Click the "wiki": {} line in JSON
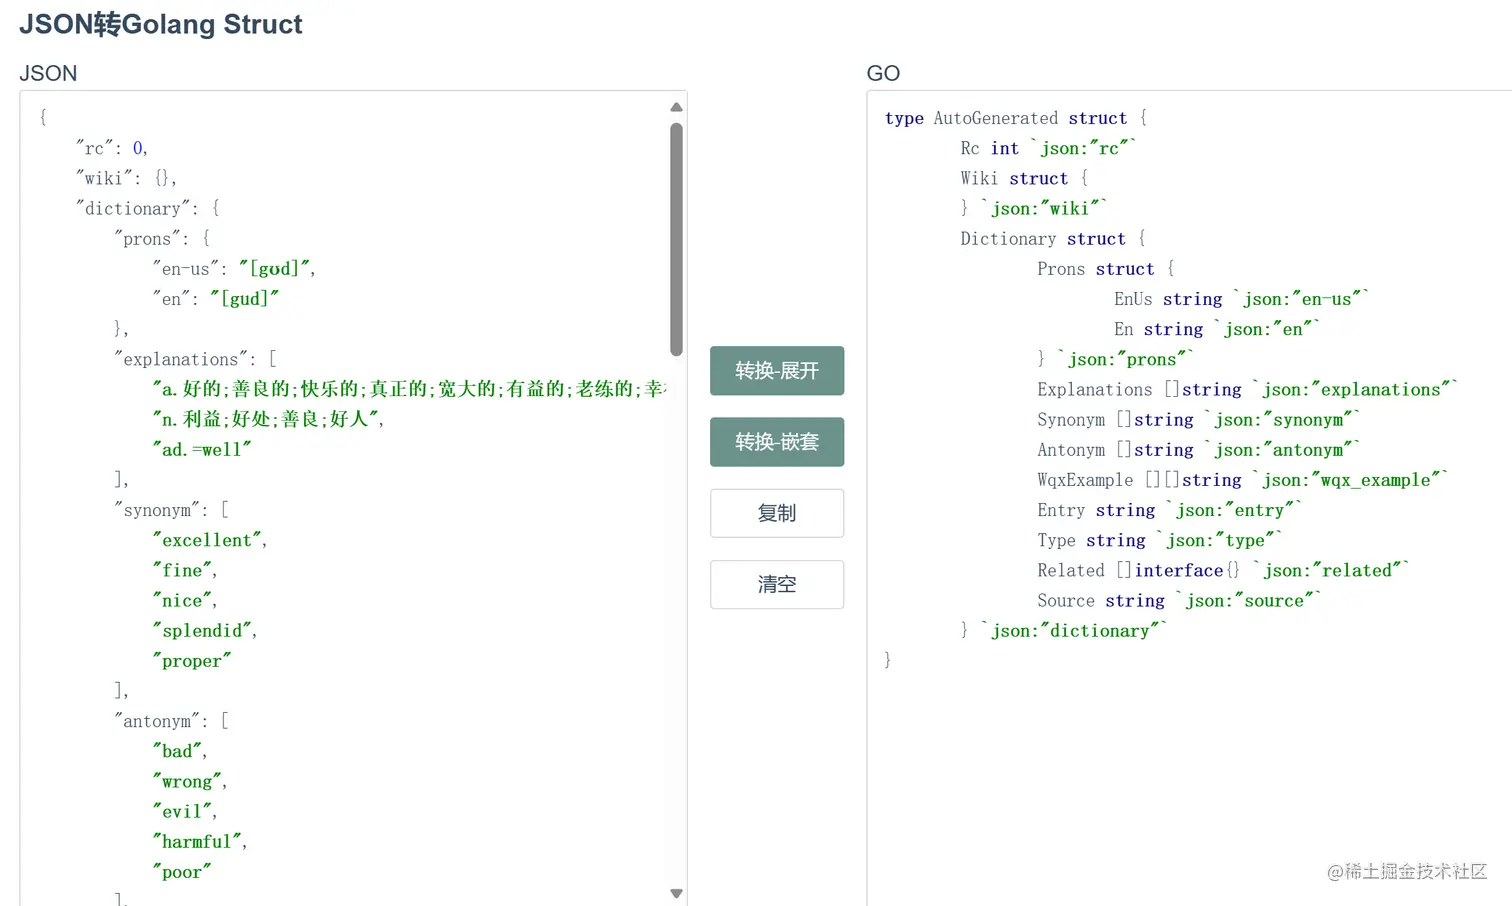The height and width of the screenshot is (906, 1512). coord(126,178)
